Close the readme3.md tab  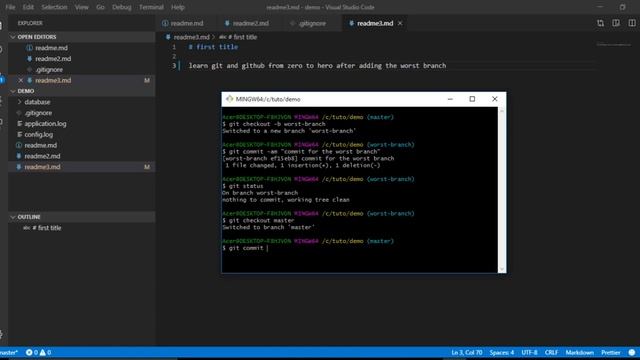click(400, 23)
